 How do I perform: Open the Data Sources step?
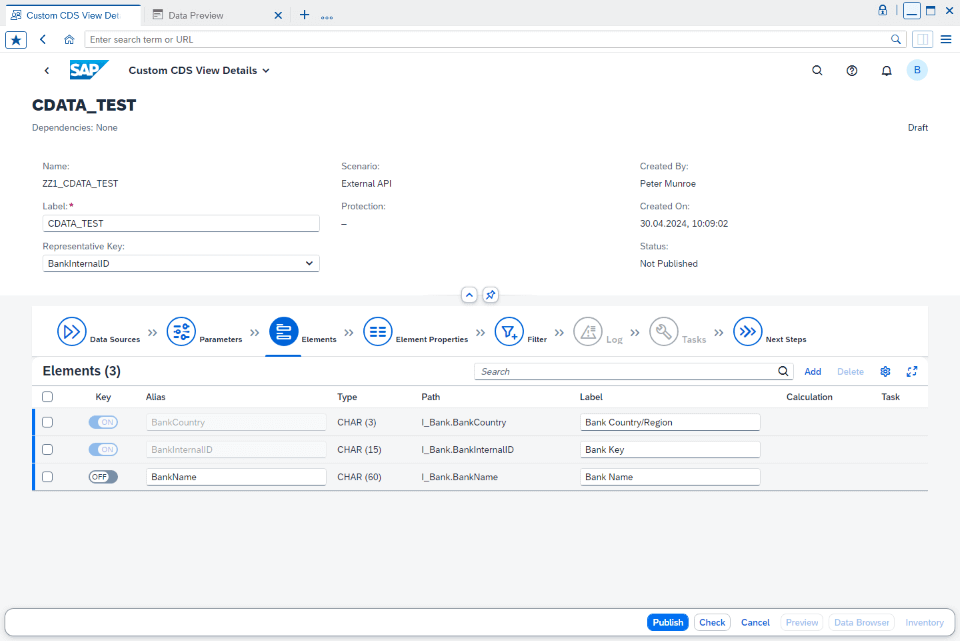pyautogui.click(x=71, y=331)
